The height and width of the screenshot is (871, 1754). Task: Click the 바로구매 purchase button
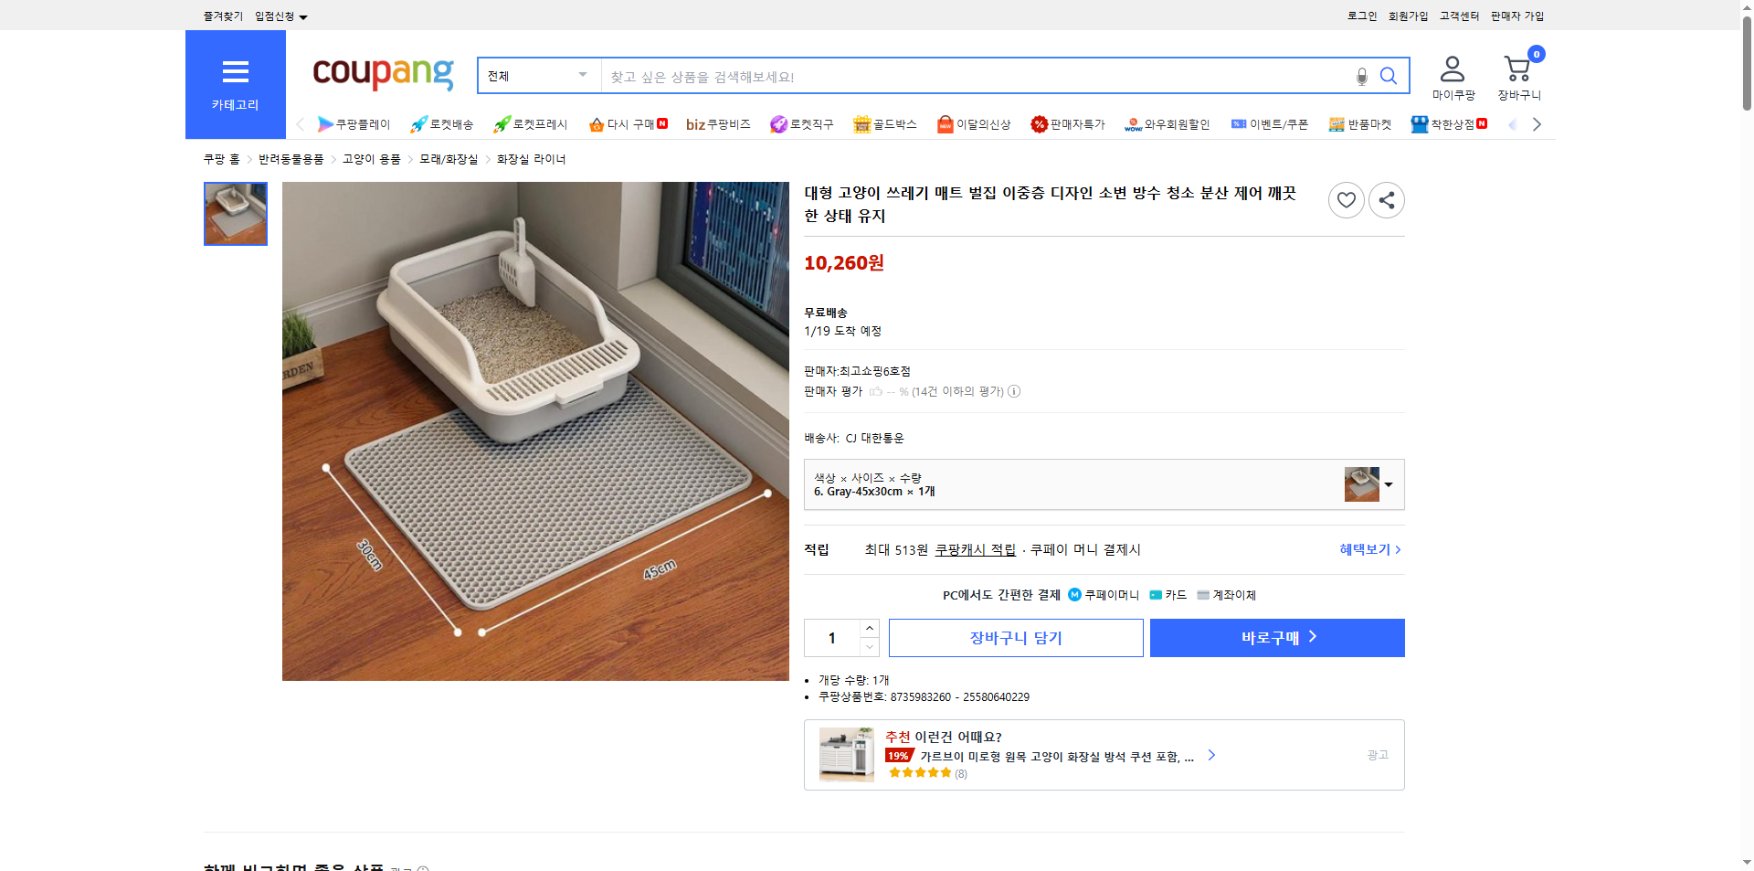point(1277,637)
